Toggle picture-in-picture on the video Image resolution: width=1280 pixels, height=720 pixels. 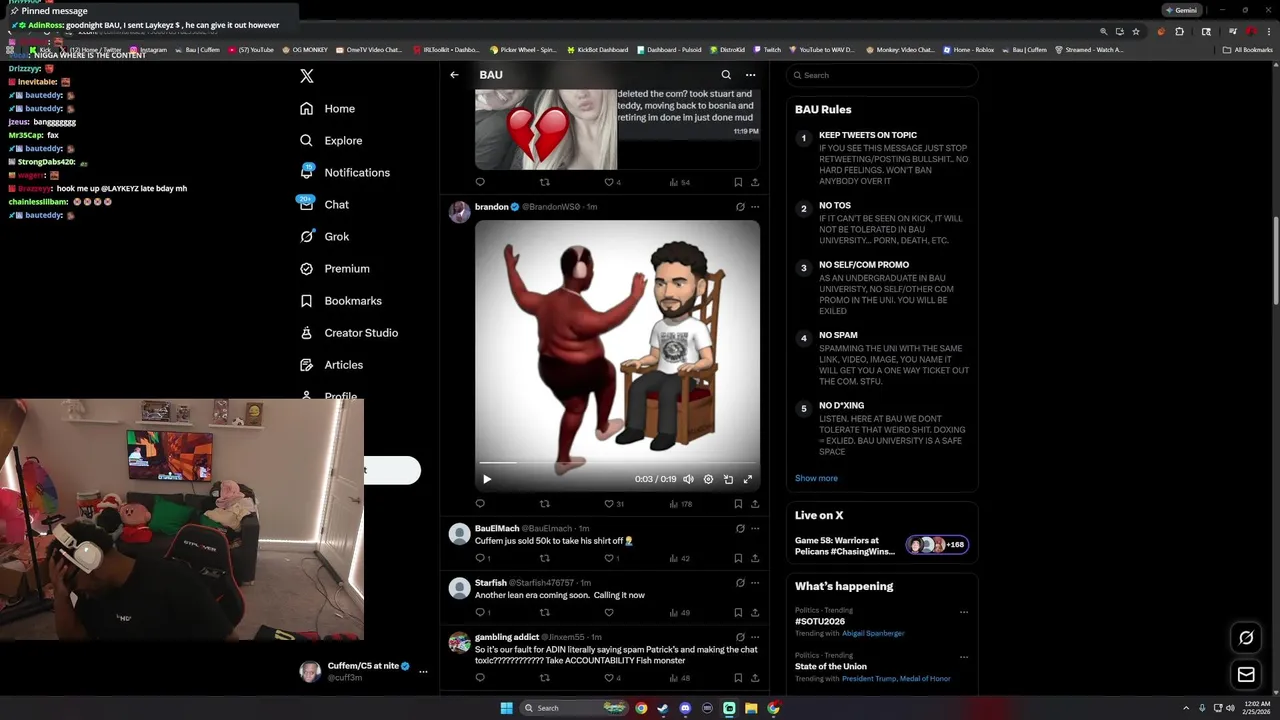click(x=728, y=479)
